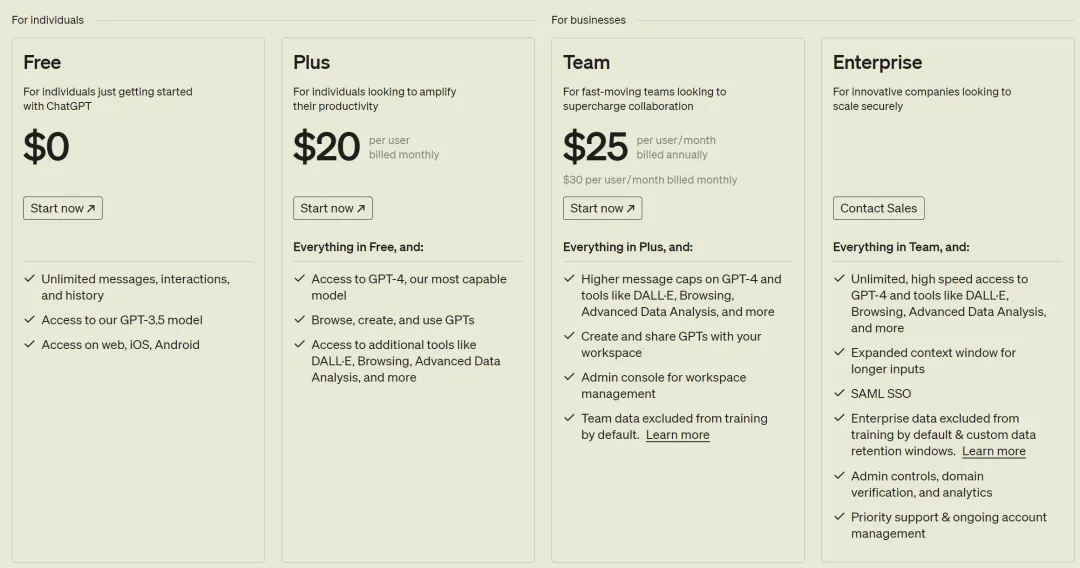1080x568 pixels.
Task: Click arrow icon in Plus Start now button
Action: coord(361,208)
